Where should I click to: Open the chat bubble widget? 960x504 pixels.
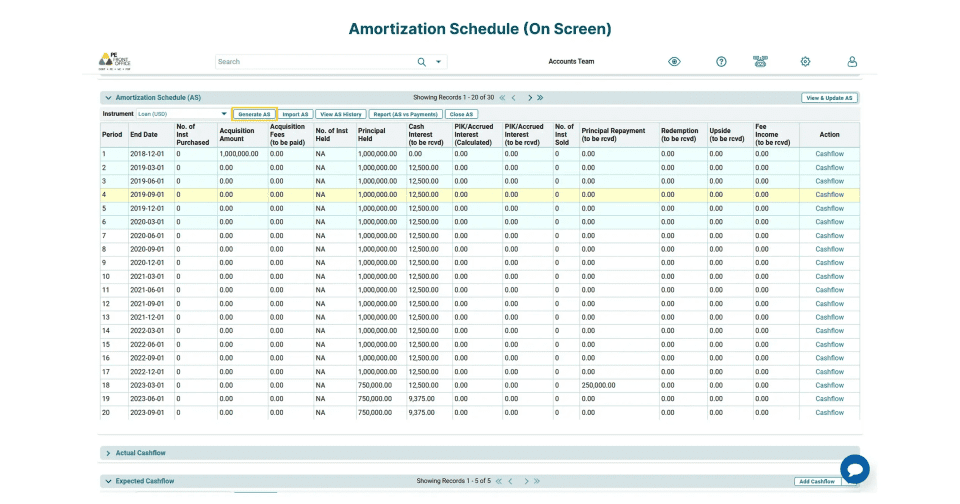[855, 470]
